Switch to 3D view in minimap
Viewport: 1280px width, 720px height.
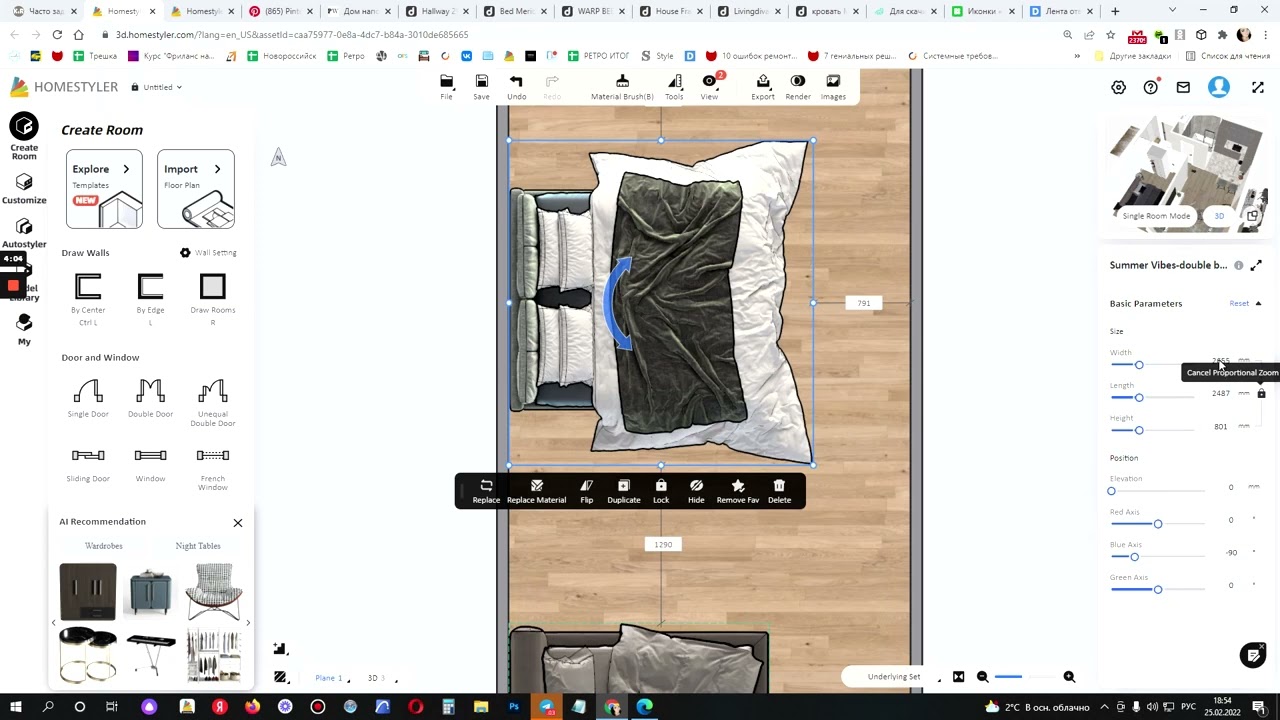1219,216
